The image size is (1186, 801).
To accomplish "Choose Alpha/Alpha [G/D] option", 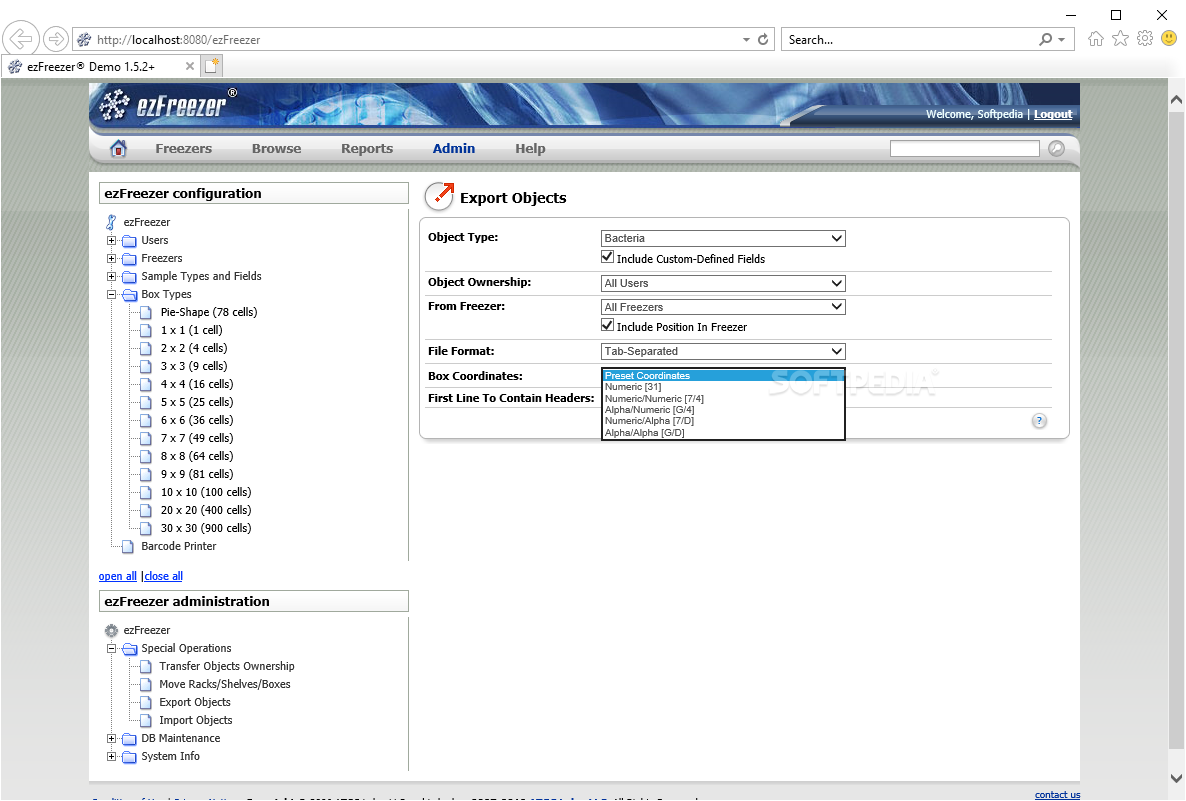I will point(723,433).
